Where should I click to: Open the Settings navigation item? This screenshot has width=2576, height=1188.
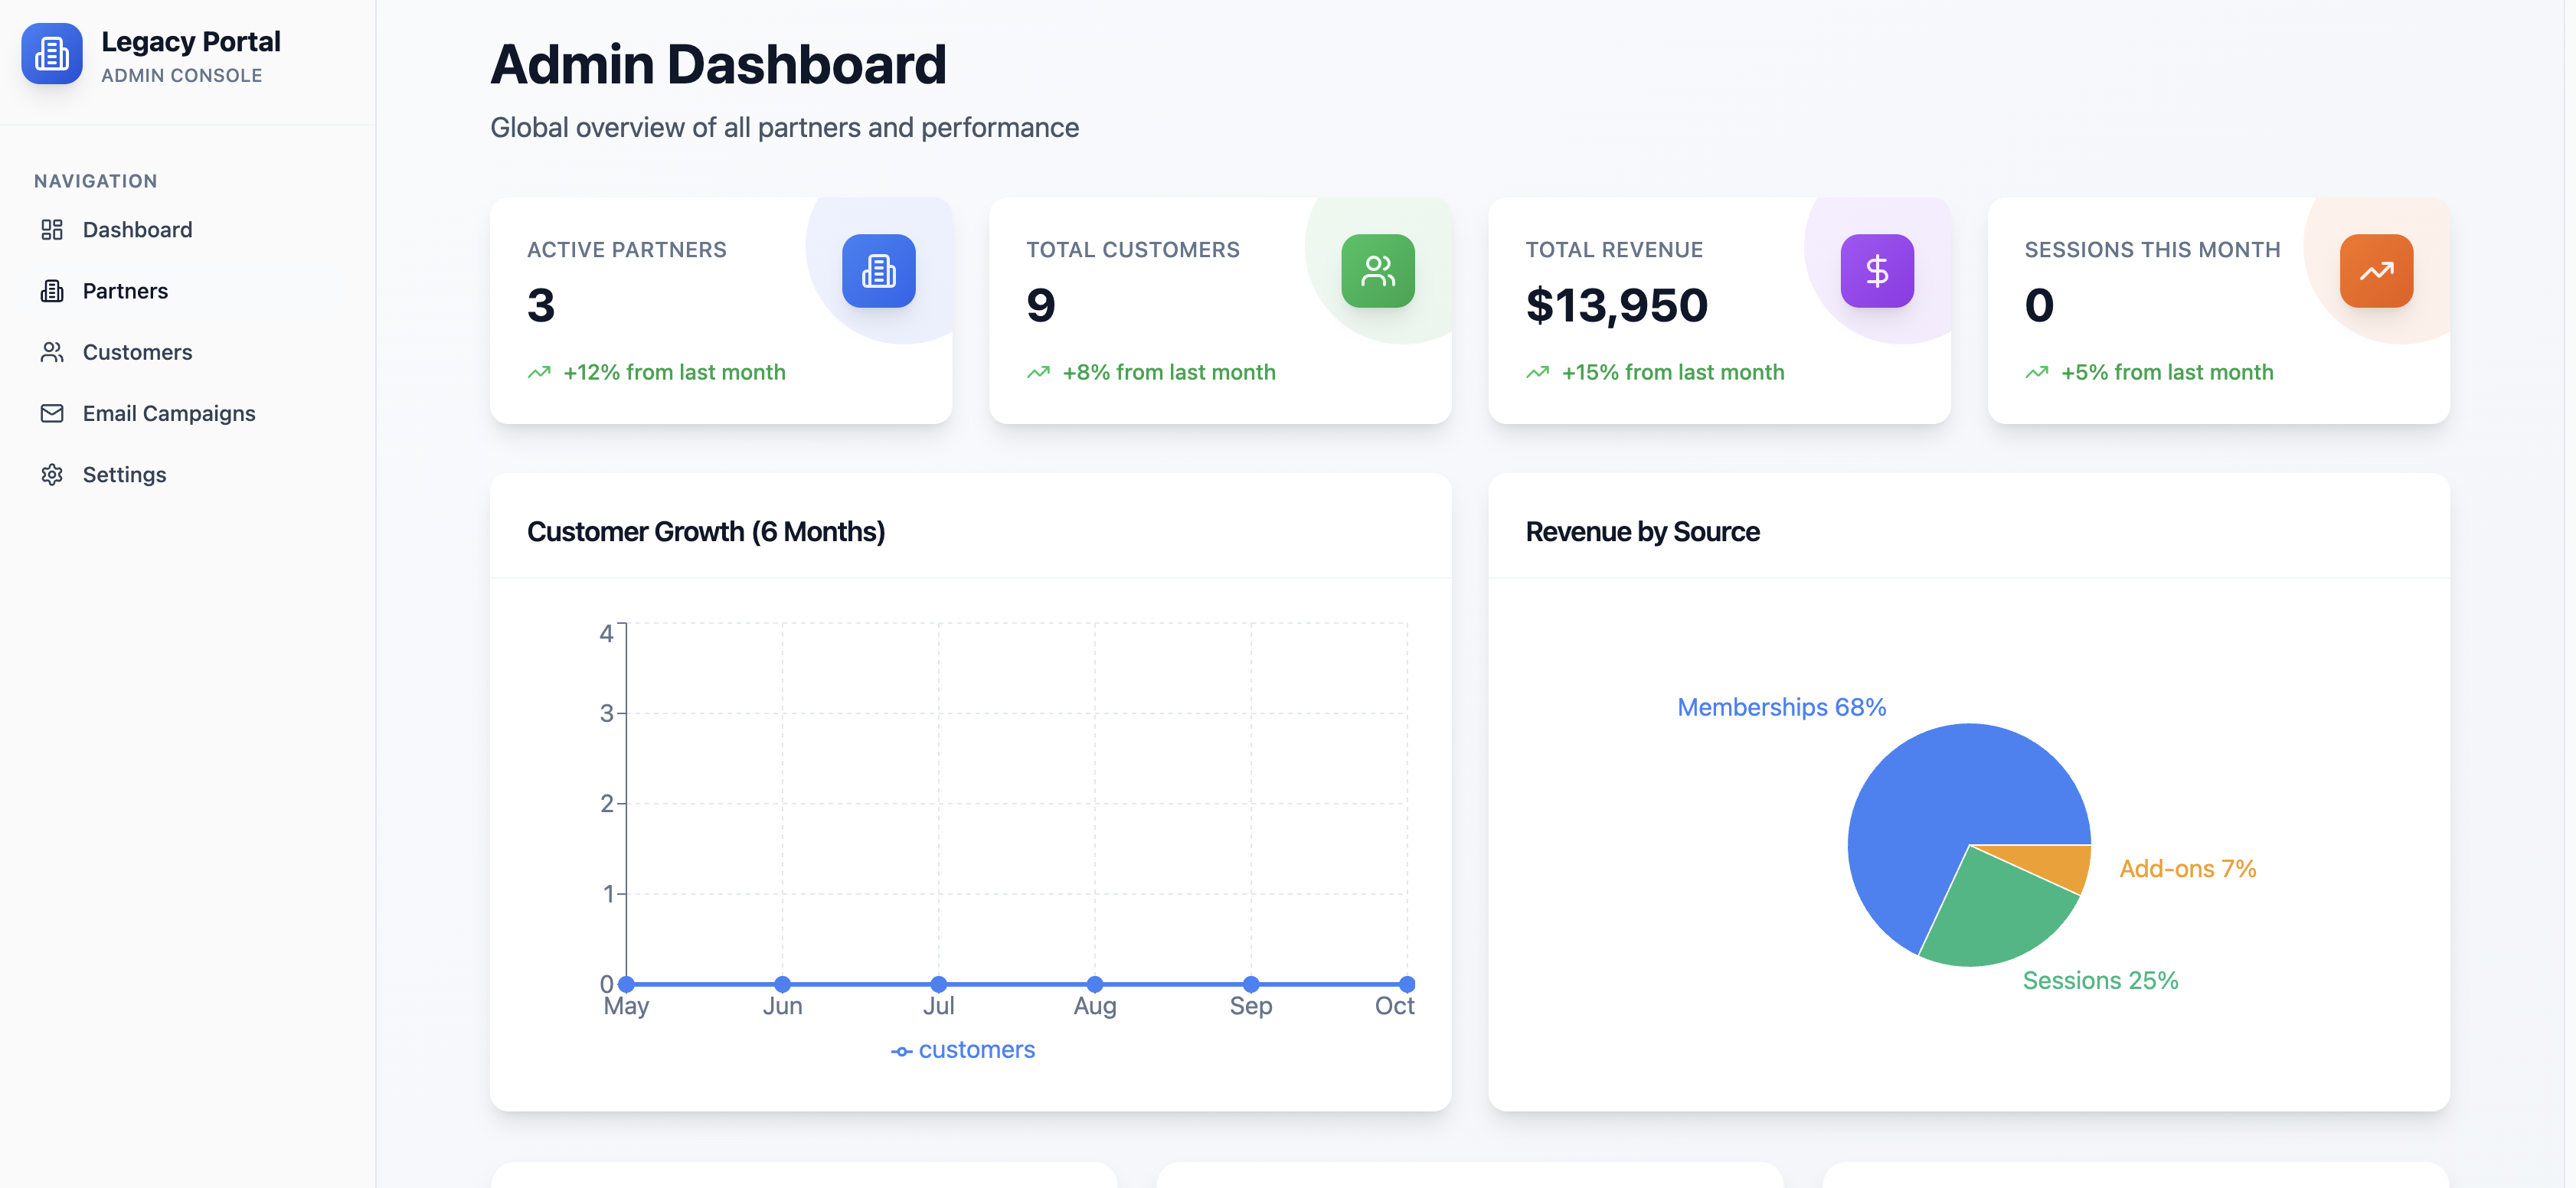[124, 474]
